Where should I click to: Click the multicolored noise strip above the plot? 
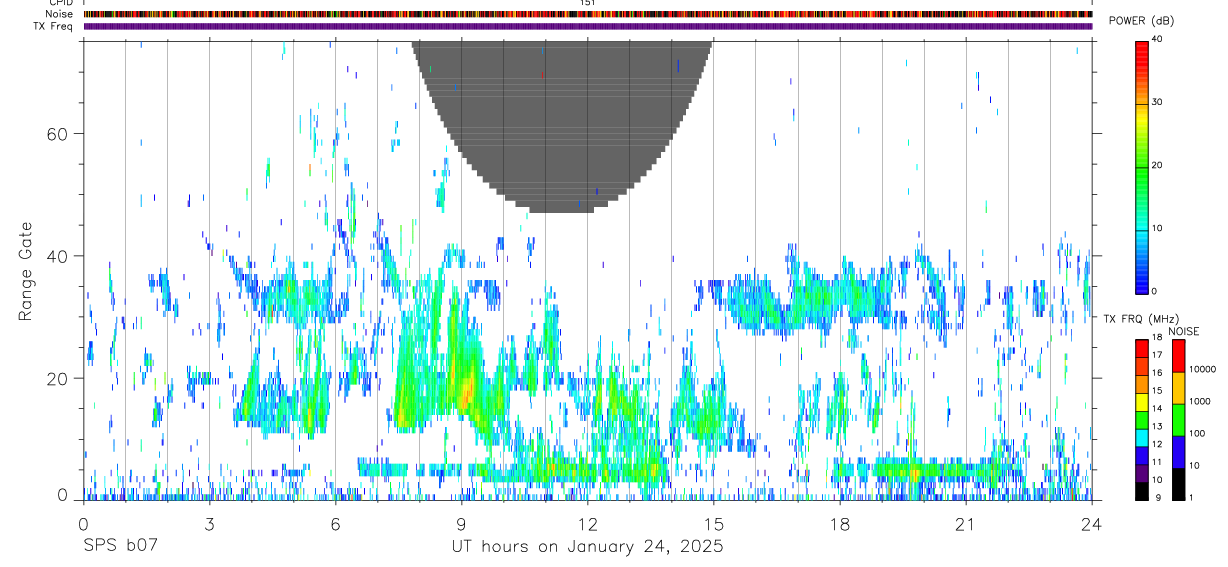(588, 14)
